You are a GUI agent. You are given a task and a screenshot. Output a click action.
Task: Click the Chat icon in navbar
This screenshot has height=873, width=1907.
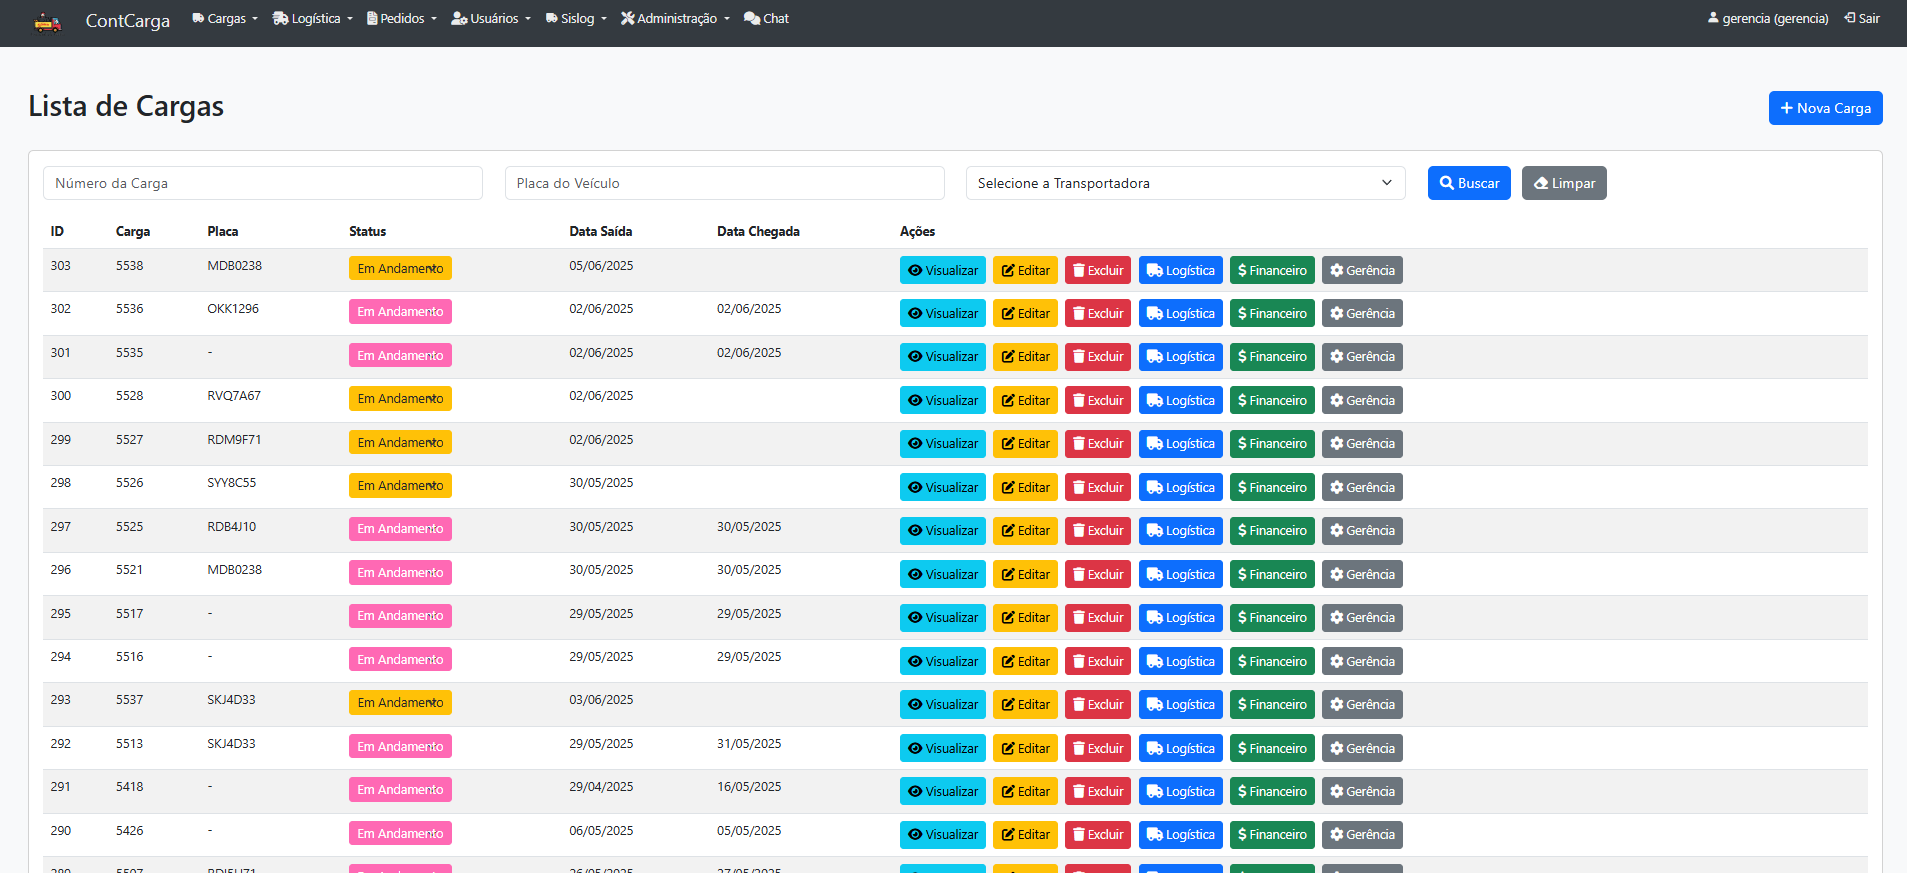[x=752, y=19]
